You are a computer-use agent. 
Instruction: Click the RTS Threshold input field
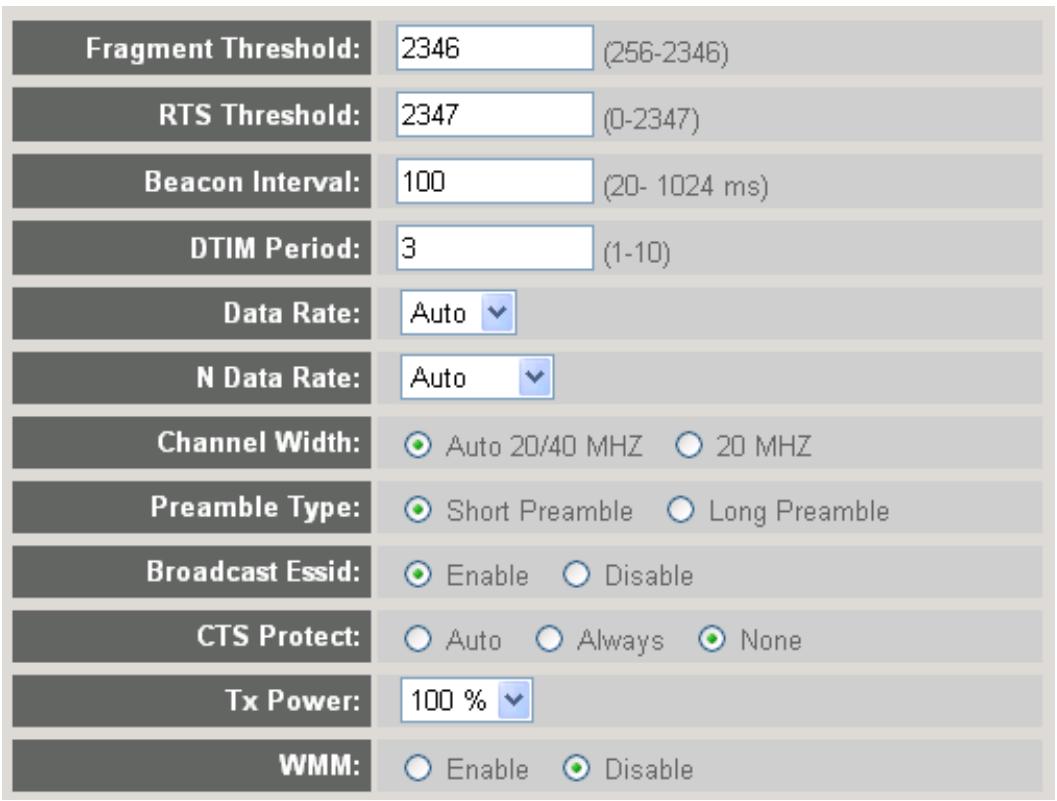(x=495, y=115)
